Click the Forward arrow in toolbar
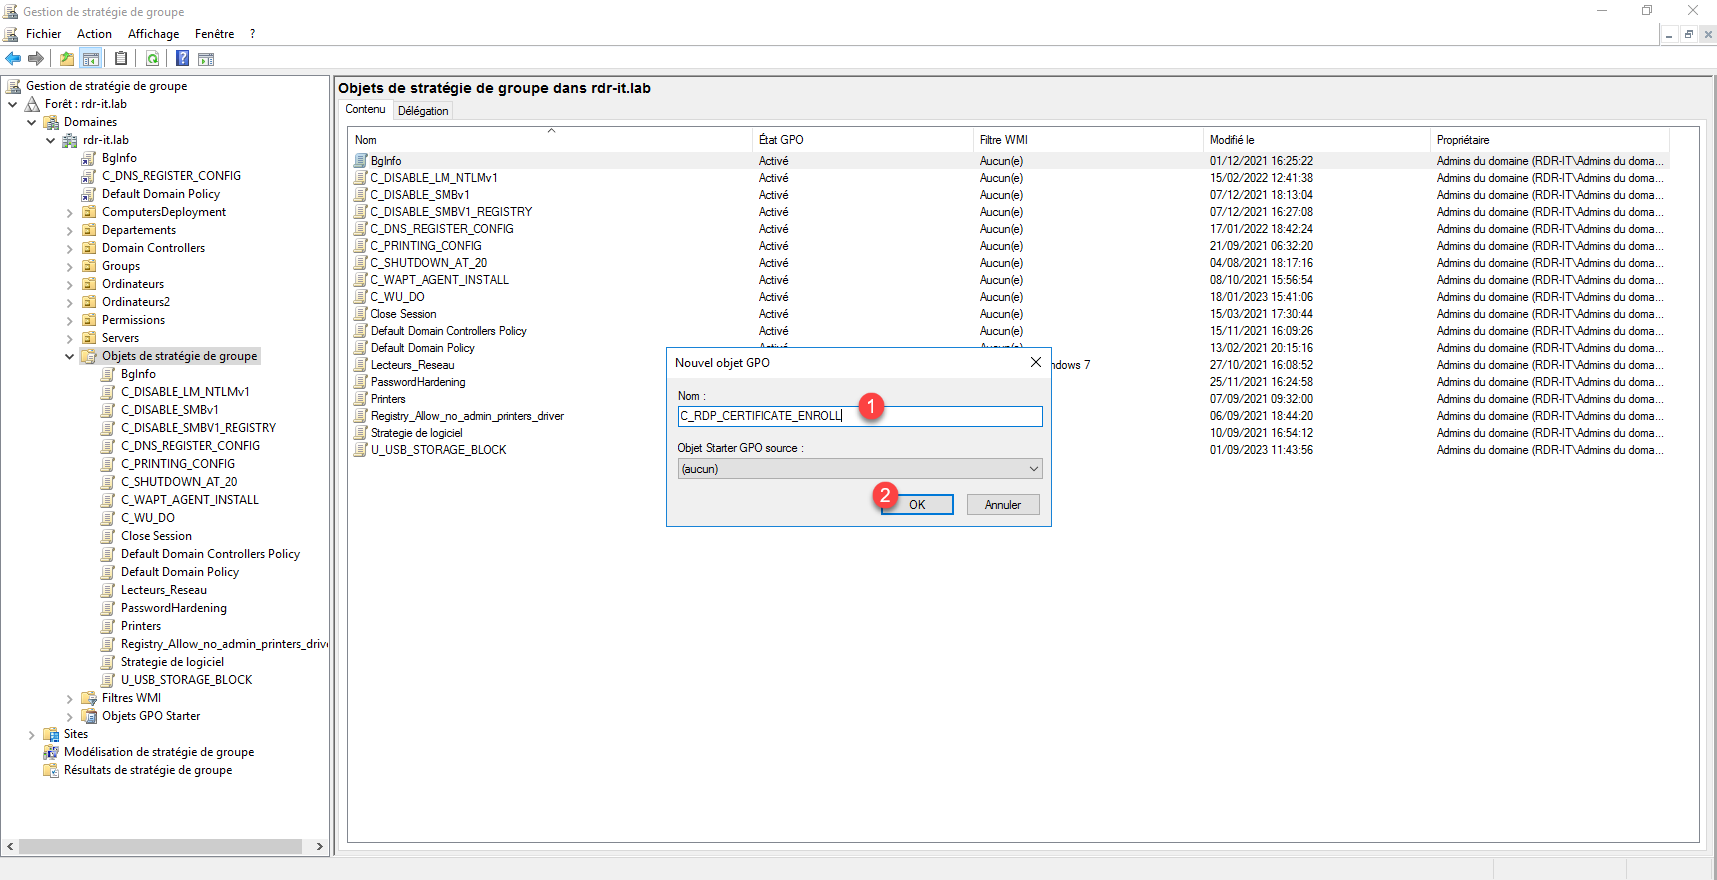Image resolution: width=1717 pixels, height=880 pixels. pos(36,59)
